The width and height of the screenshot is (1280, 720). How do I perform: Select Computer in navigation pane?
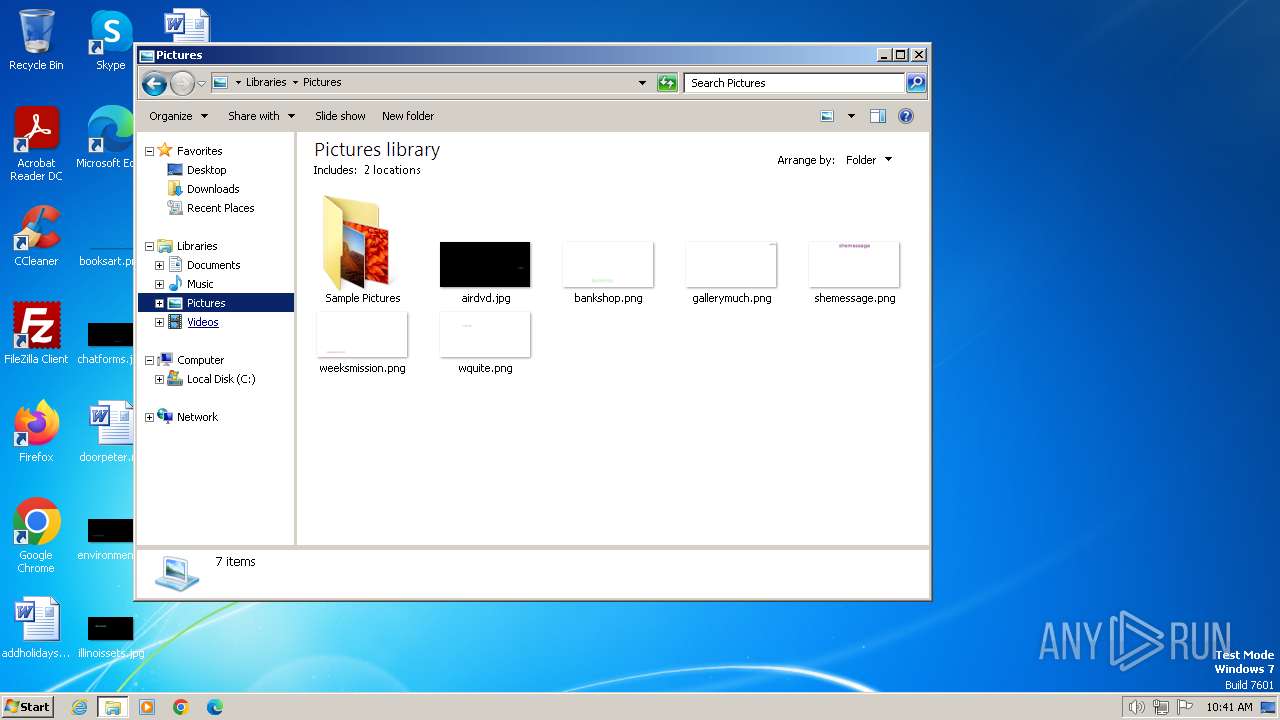coord(200,360)
